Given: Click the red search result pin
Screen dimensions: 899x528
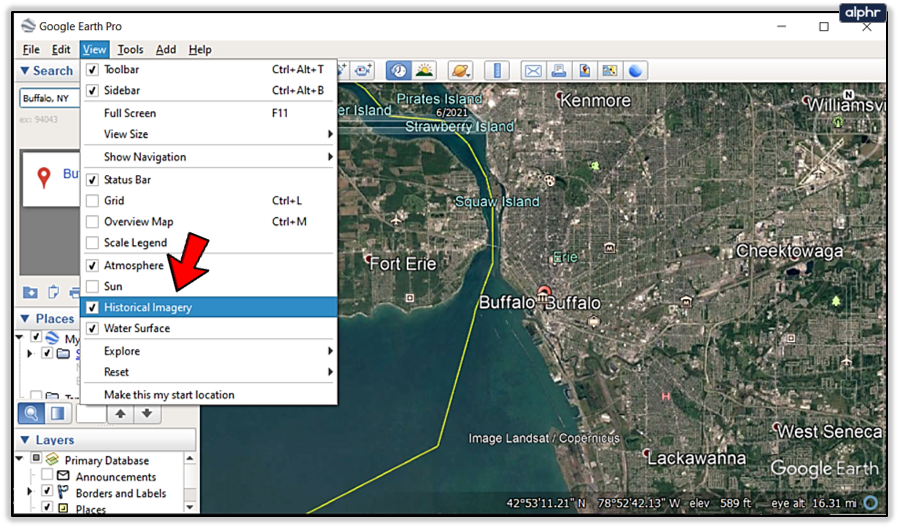Looking at the screenshot, I should click(x=44, y=178).
